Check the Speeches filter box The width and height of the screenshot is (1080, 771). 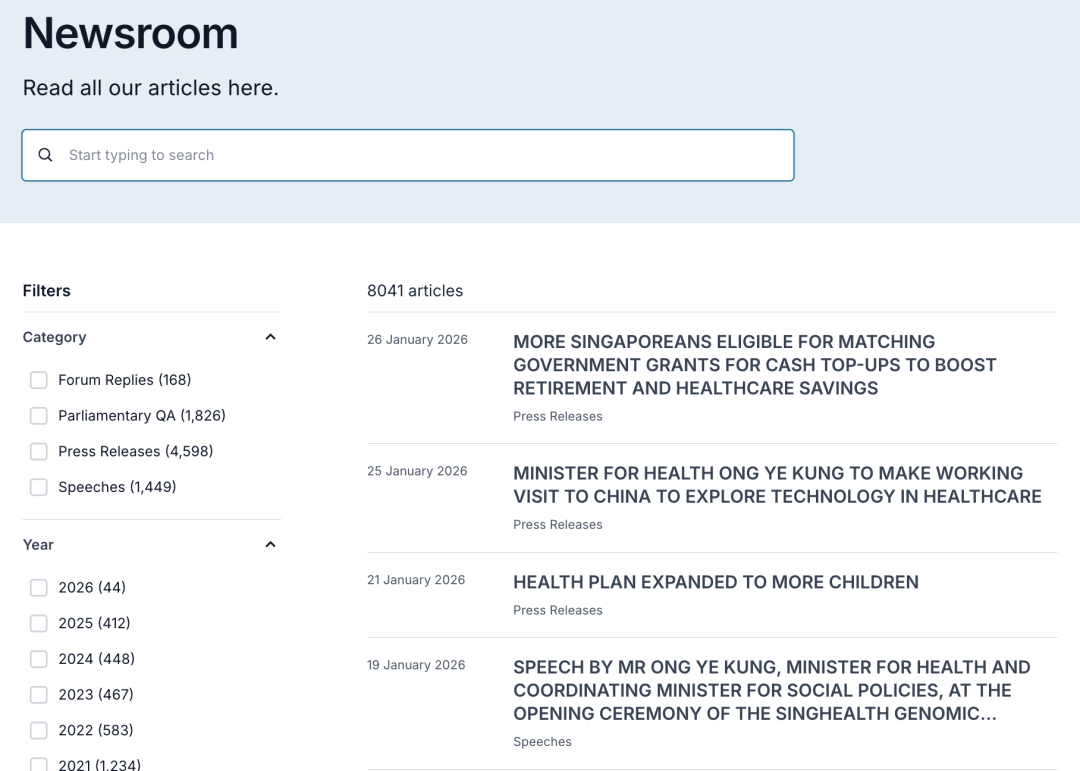pyautogui.click(x=39, y=488)
